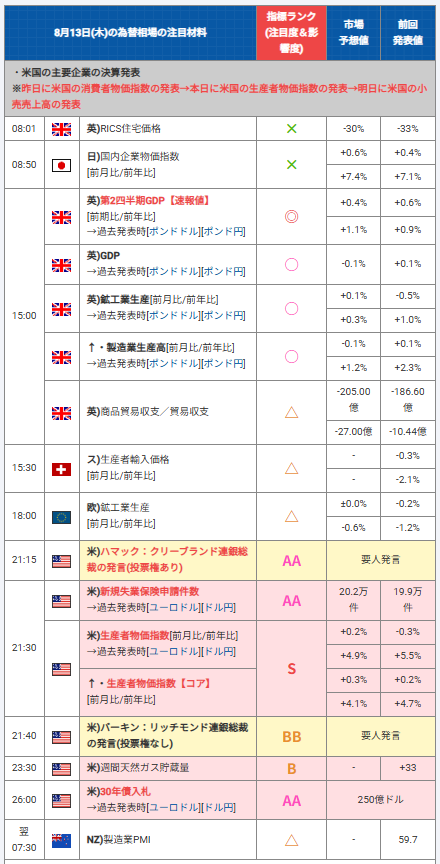Click the 前回発表値 column header
440x864 pixels.
pos(408,33)
